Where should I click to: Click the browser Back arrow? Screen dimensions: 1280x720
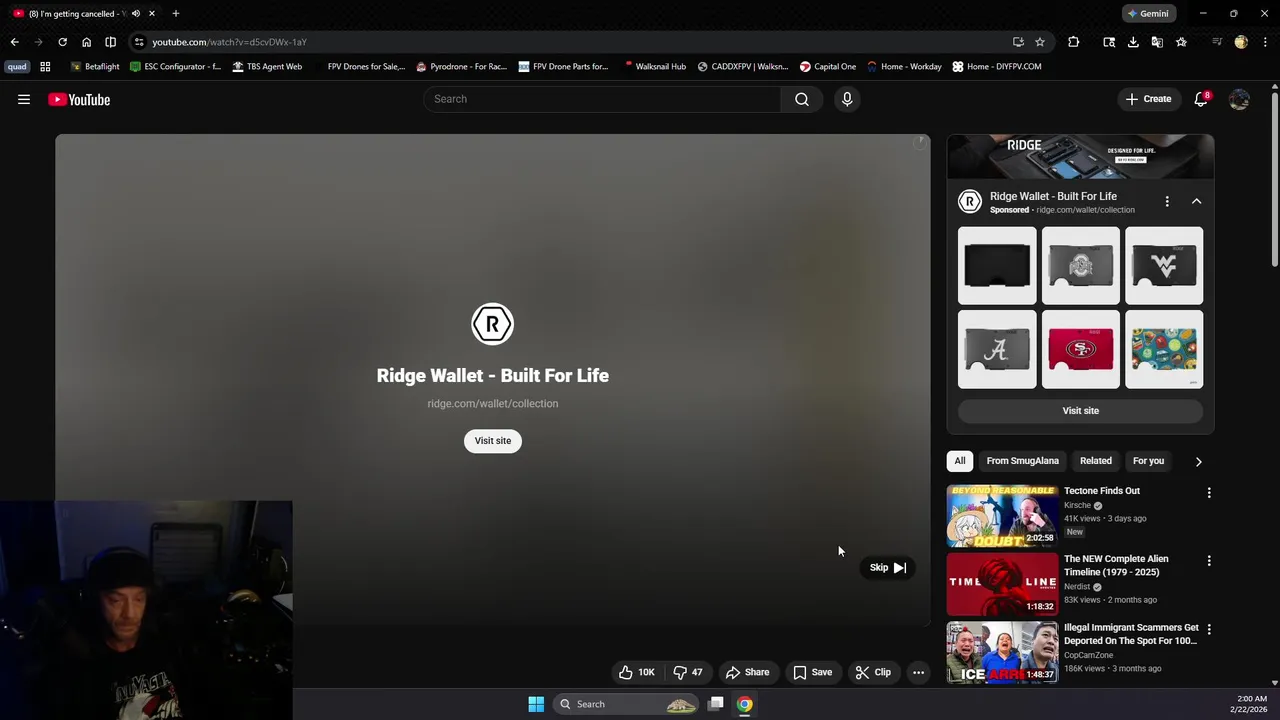(x=14, y=42)
